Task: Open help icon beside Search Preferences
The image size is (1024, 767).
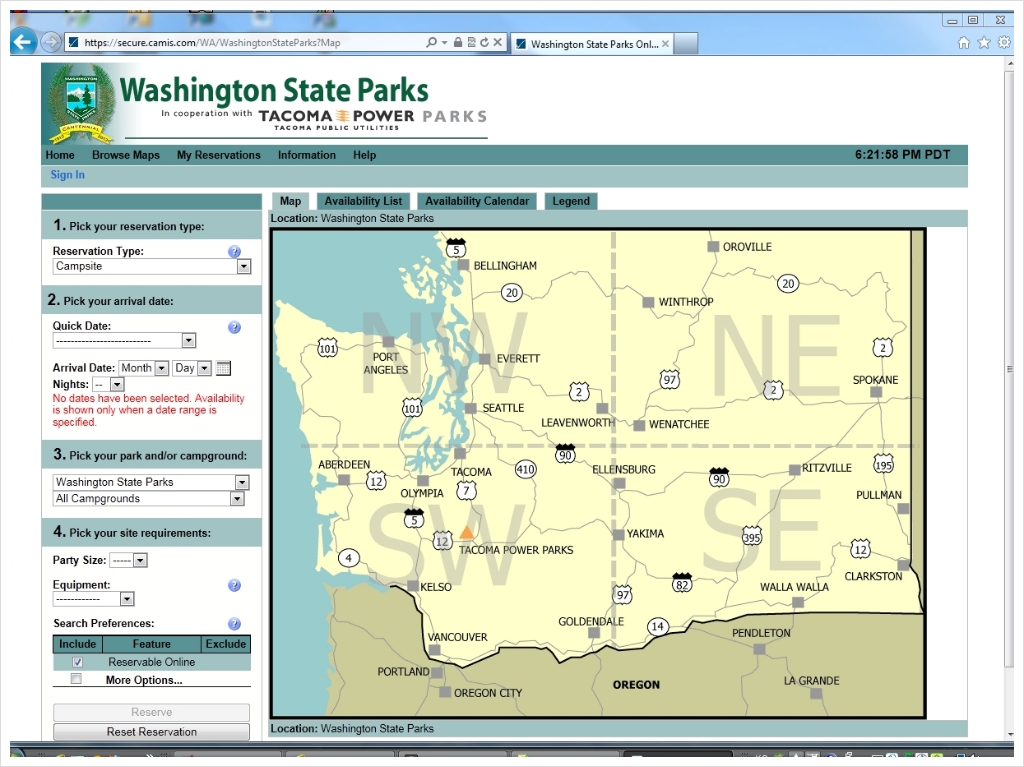Action: tap(234, 624)
